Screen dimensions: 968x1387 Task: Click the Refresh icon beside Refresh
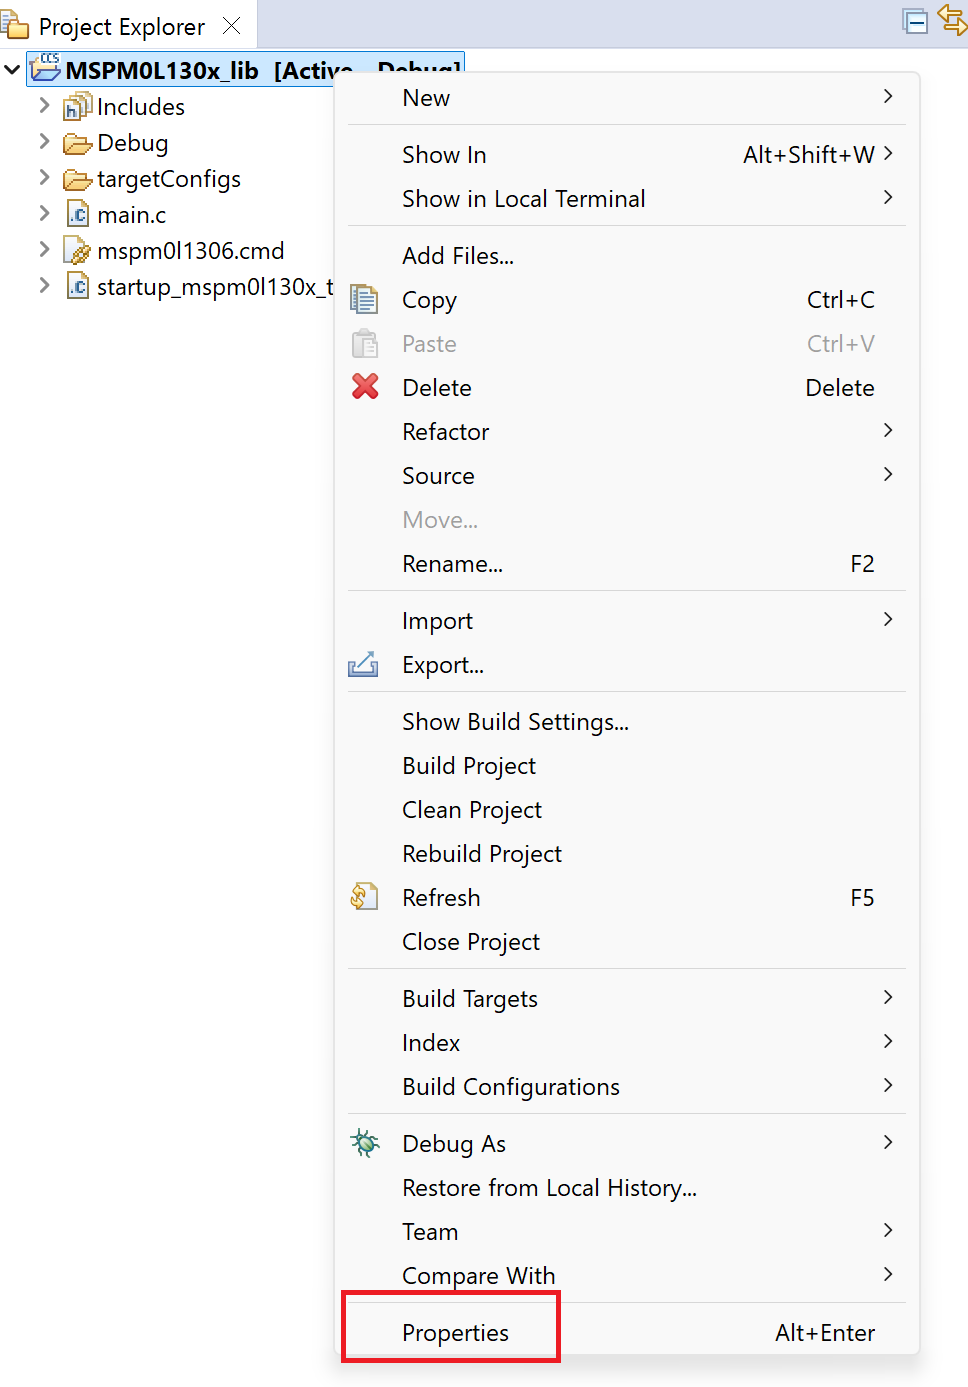pos(365,896)
